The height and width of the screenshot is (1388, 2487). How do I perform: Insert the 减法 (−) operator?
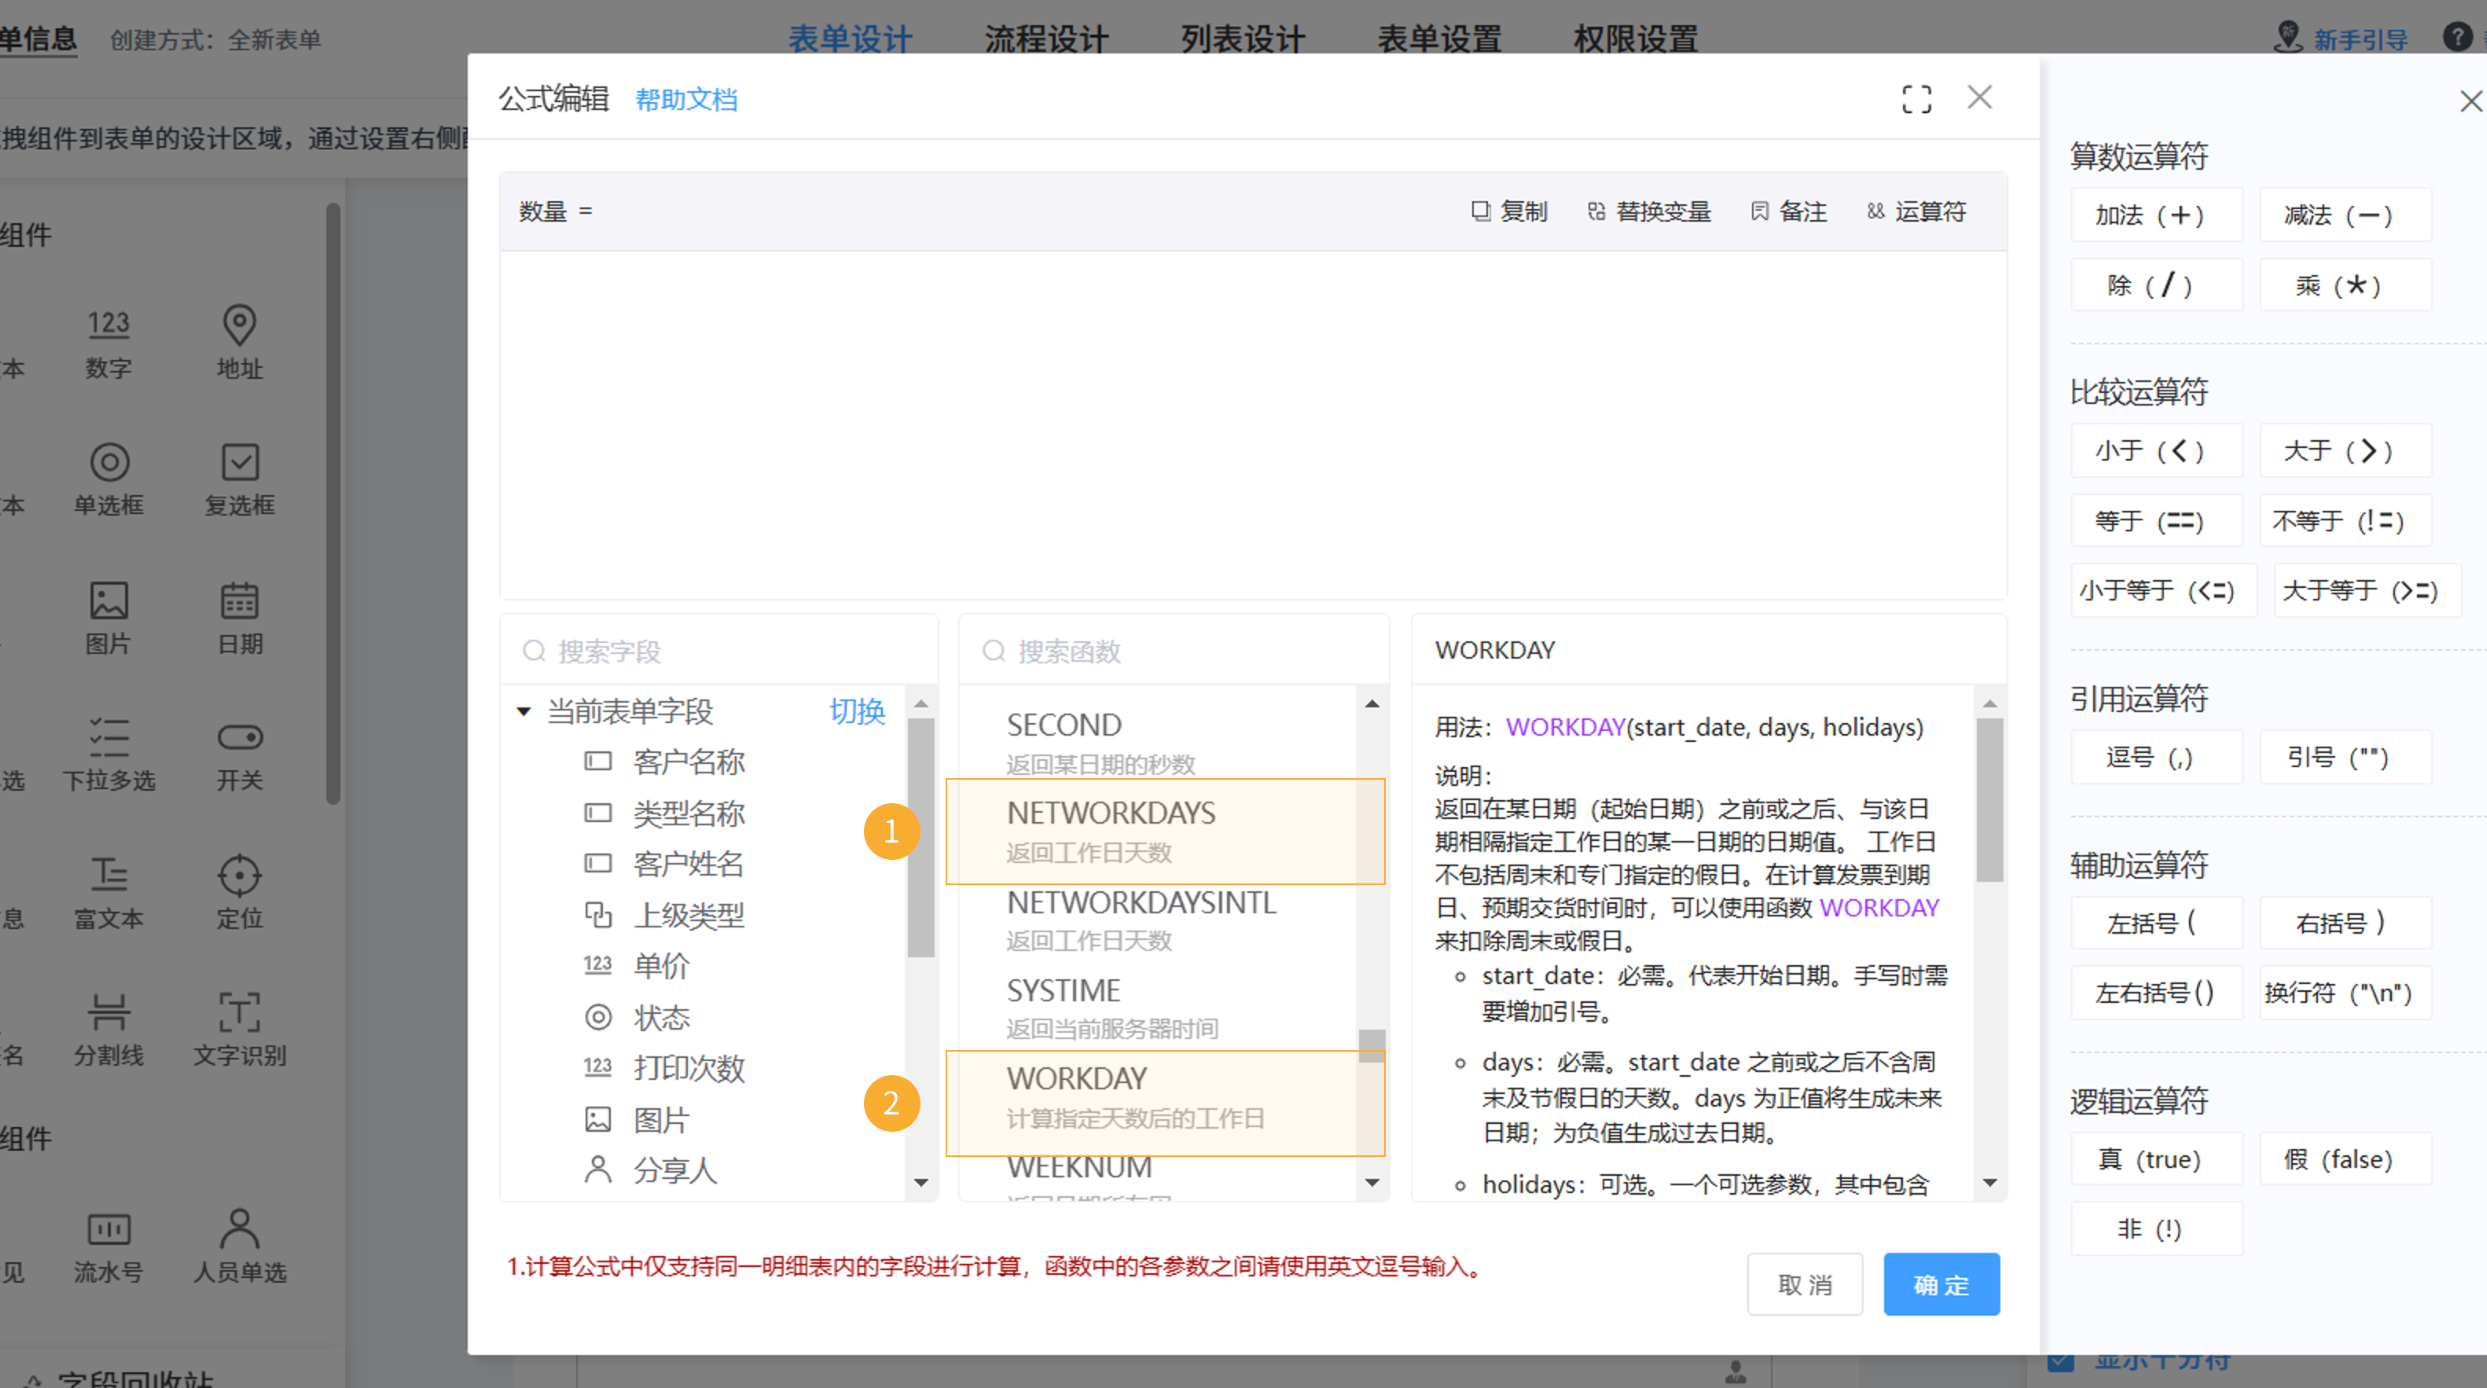pyautogui.click(x=2344, y=215)
